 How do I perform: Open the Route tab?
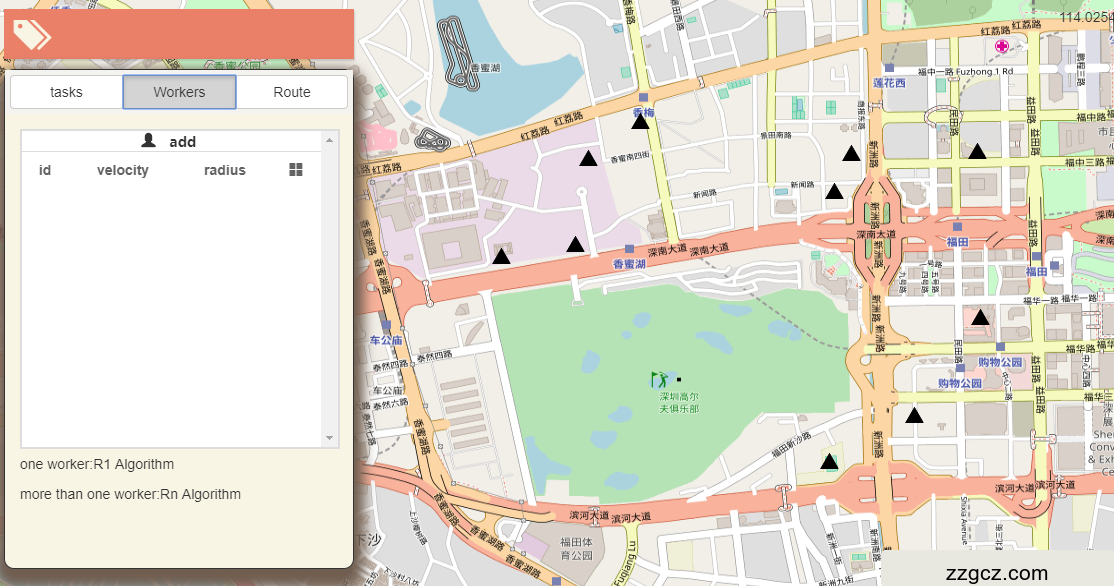point(292,92)
